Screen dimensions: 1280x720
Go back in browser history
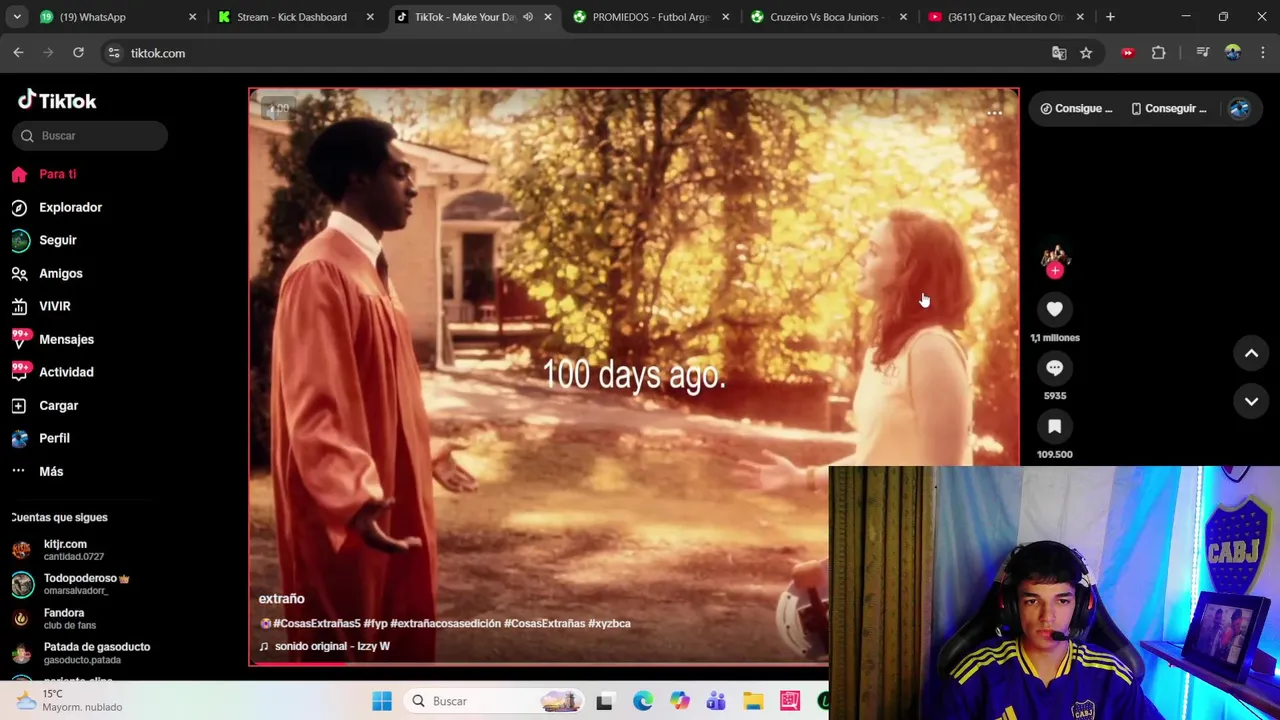coord(18,53)
